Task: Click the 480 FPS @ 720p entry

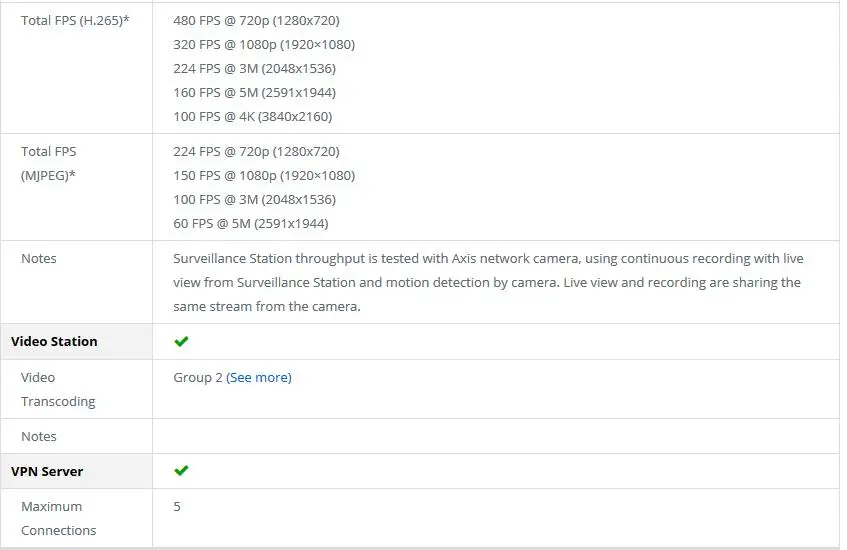Action: [x=256, y=21]
